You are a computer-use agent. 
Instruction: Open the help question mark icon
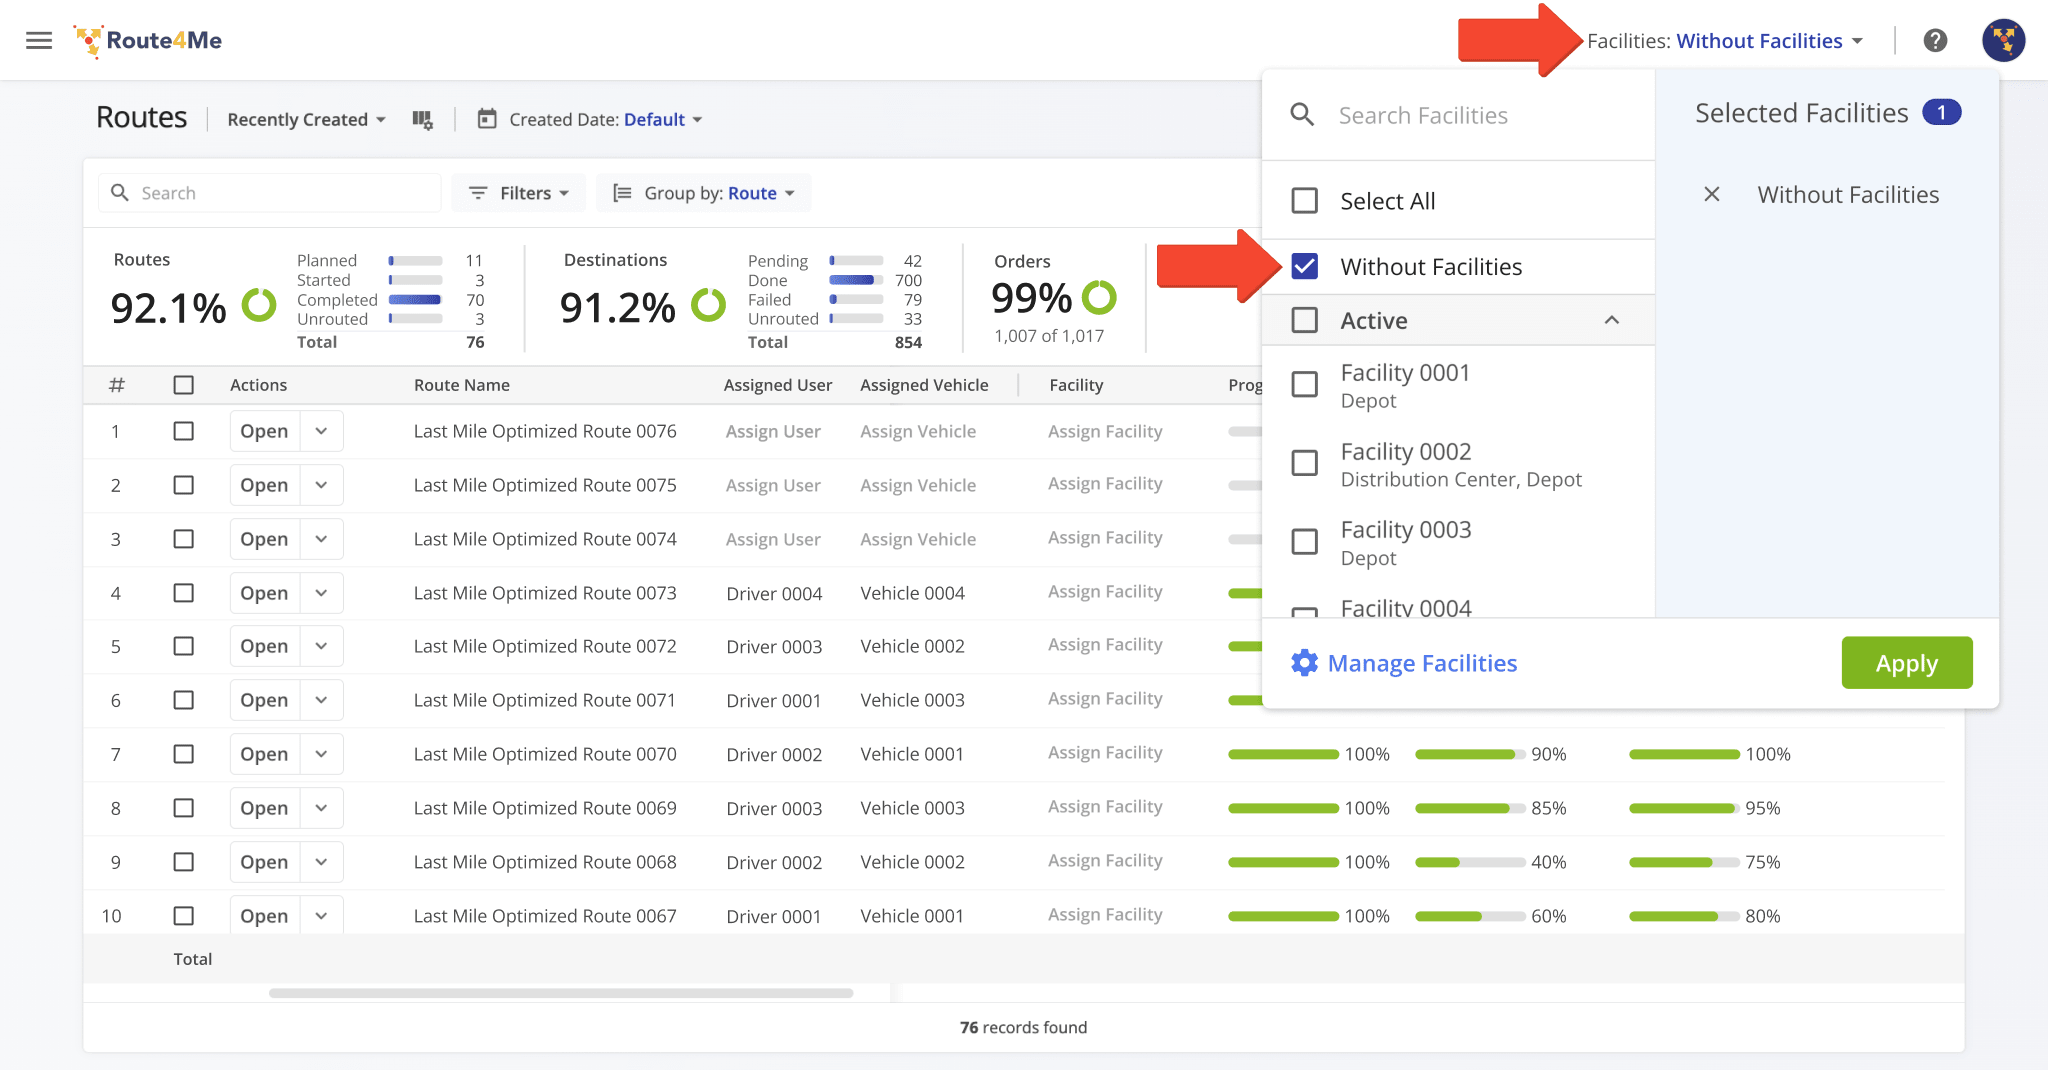coord(1935,40)
